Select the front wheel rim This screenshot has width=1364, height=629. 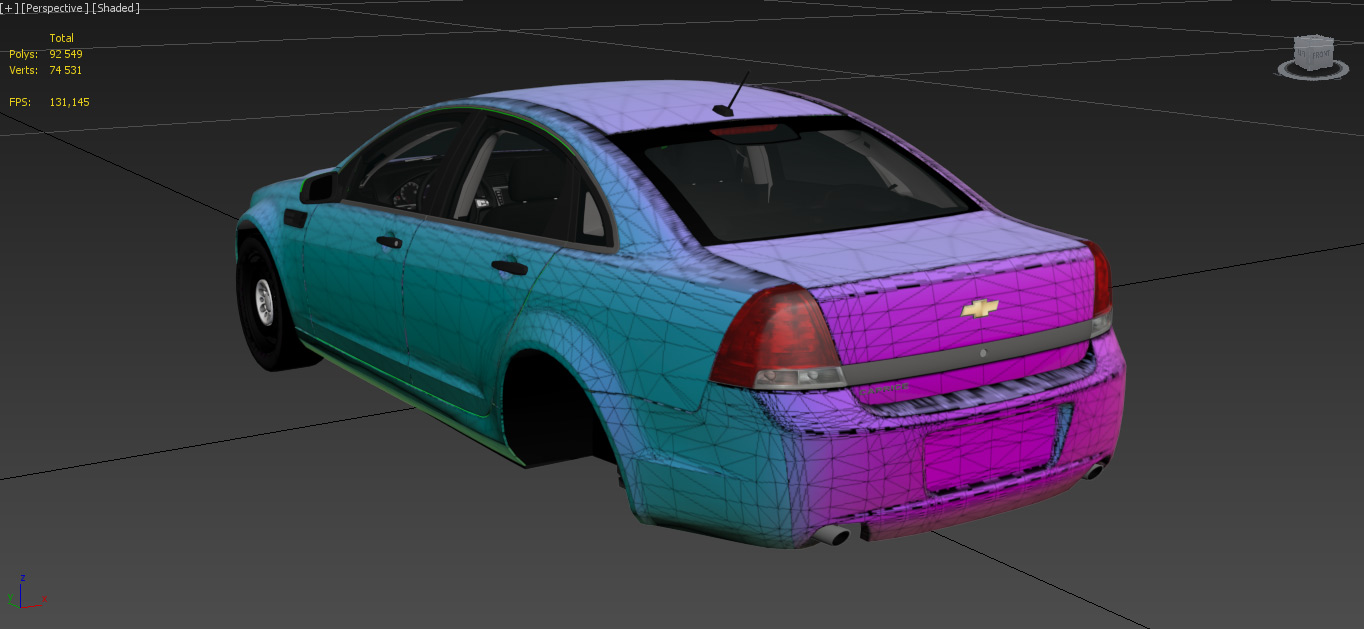pos(265,301)
